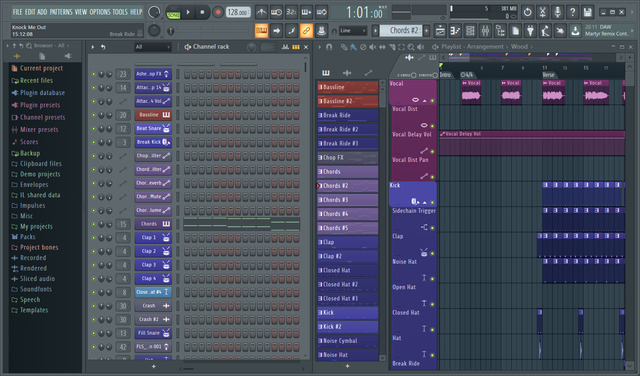This screenshot has height=376, width=640.
Task: Show audio clips tab in picker
Action: pyautogui.click(x=347, y=73)
